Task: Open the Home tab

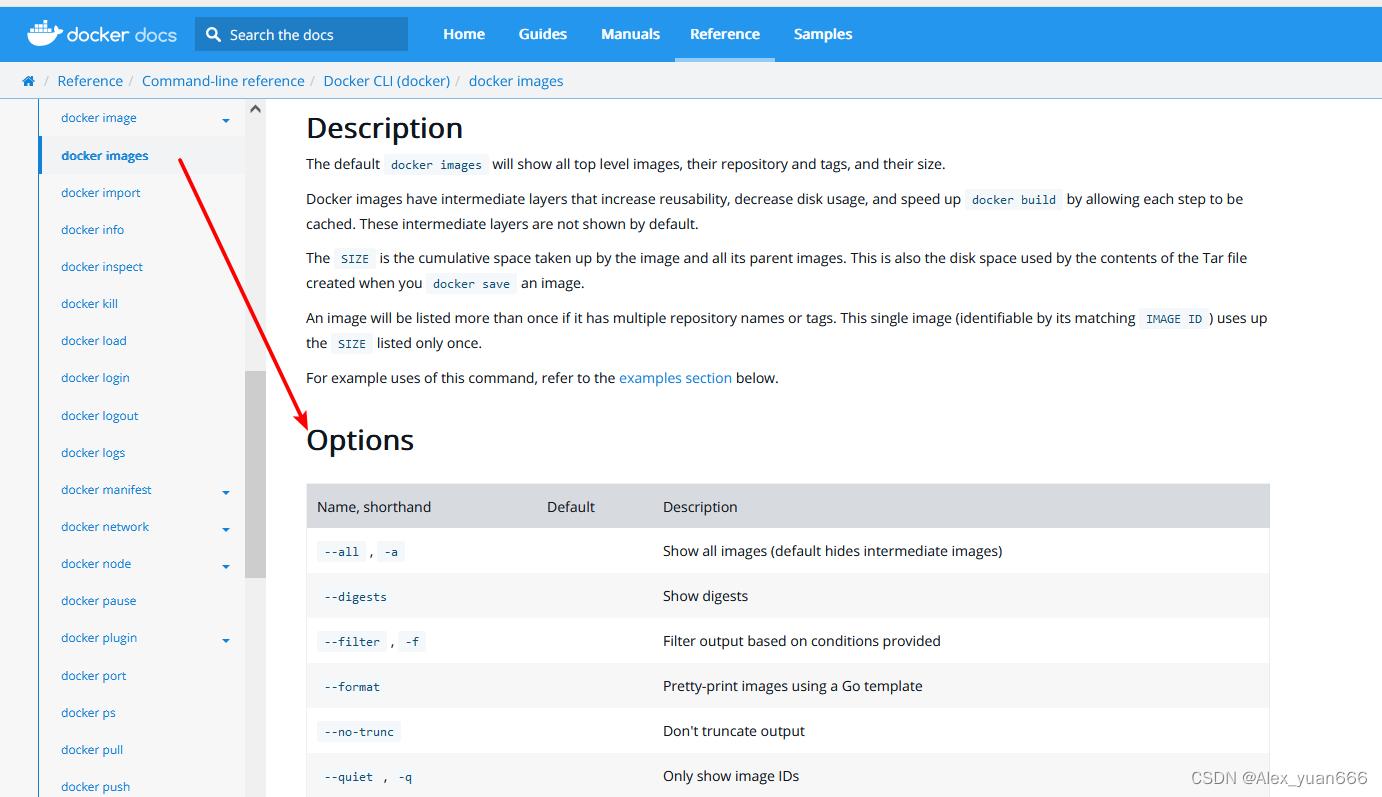Action: 464,34
